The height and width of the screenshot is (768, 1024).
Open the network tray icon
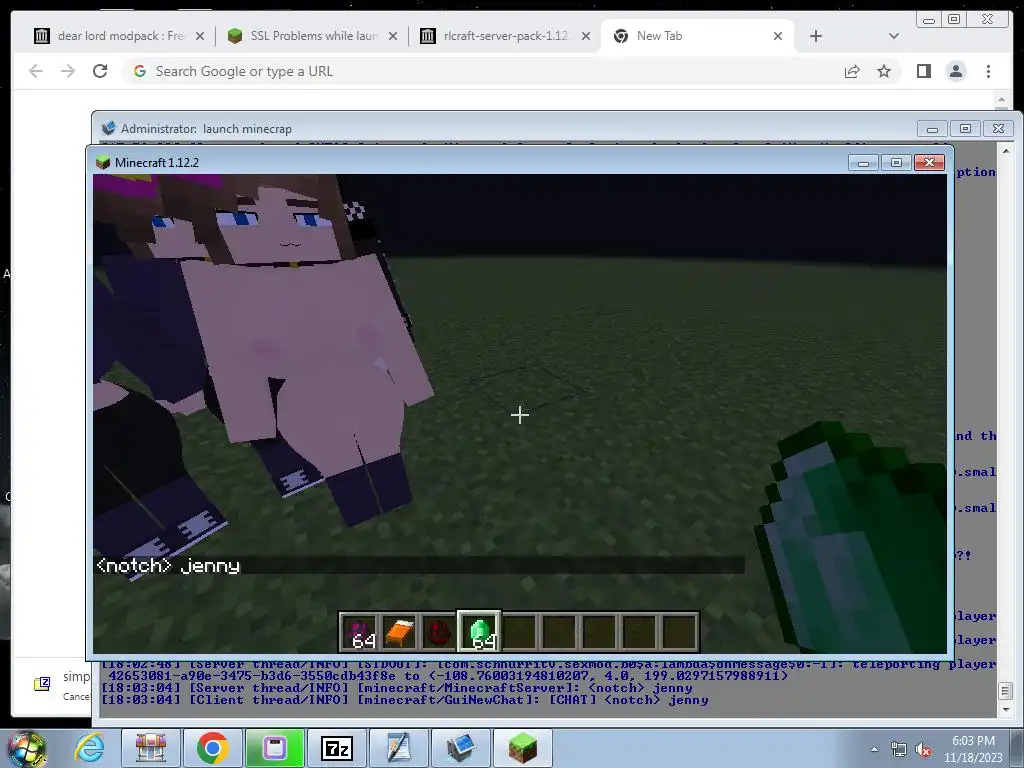point(899,749)
